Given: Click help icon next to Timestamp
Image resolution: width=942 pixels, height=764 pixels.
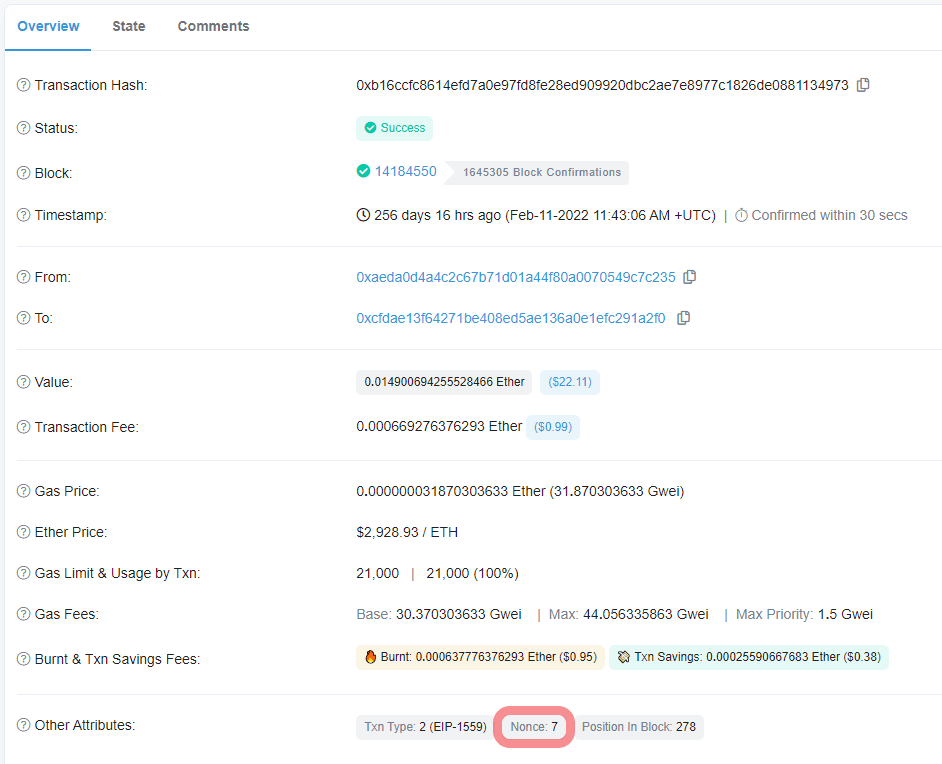Looking at the screenshot, I should (24, 215).
